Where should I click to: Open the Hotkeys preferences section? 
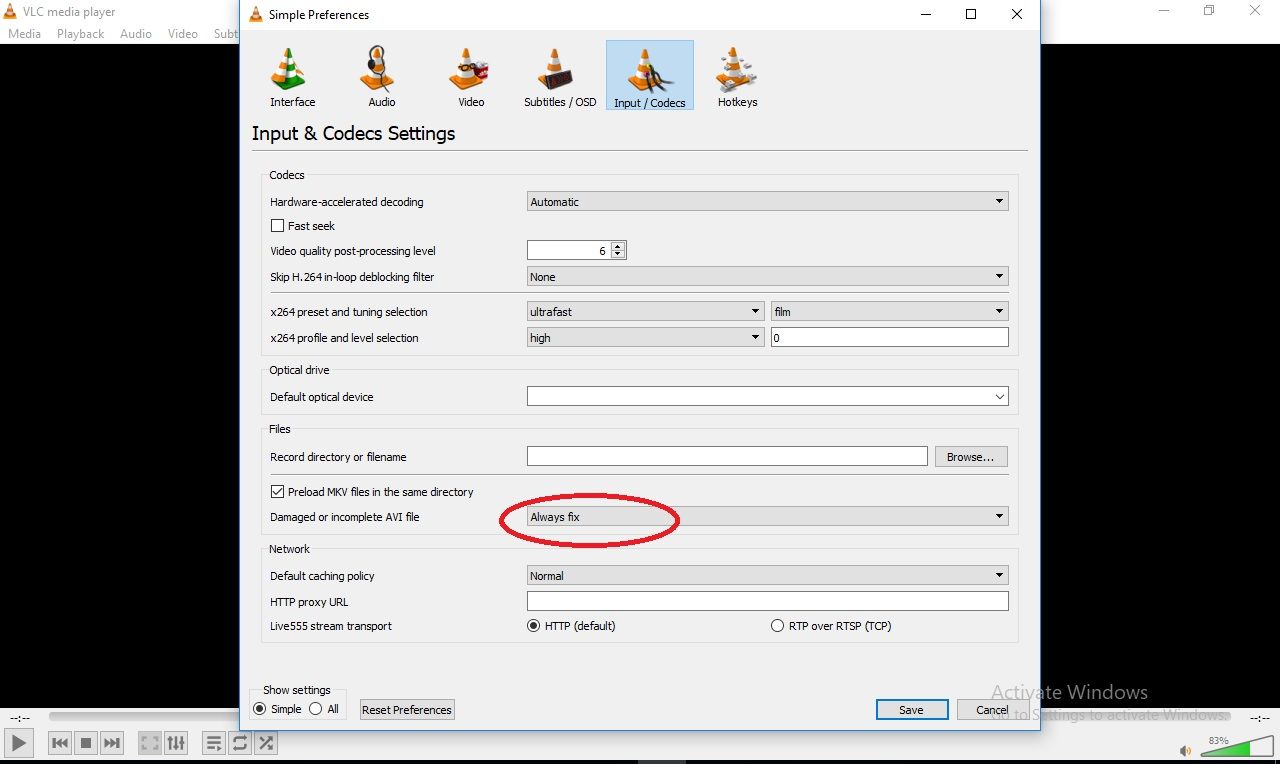pos(737,76)
